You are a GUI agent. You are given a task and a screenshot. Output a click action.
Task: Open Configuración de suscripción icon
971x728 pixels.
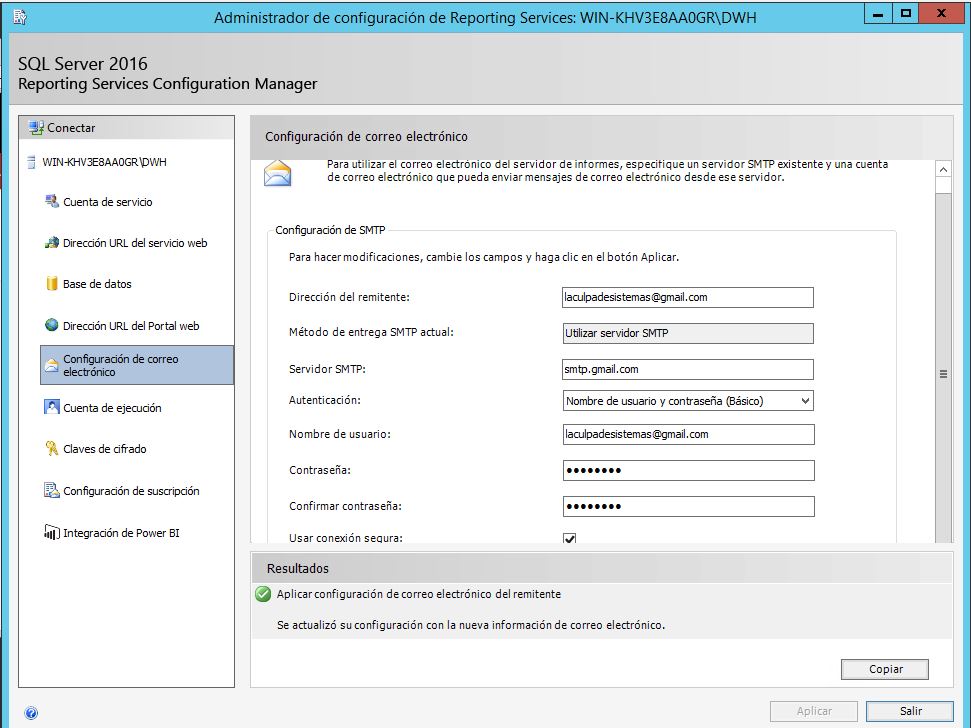(52, 491)
